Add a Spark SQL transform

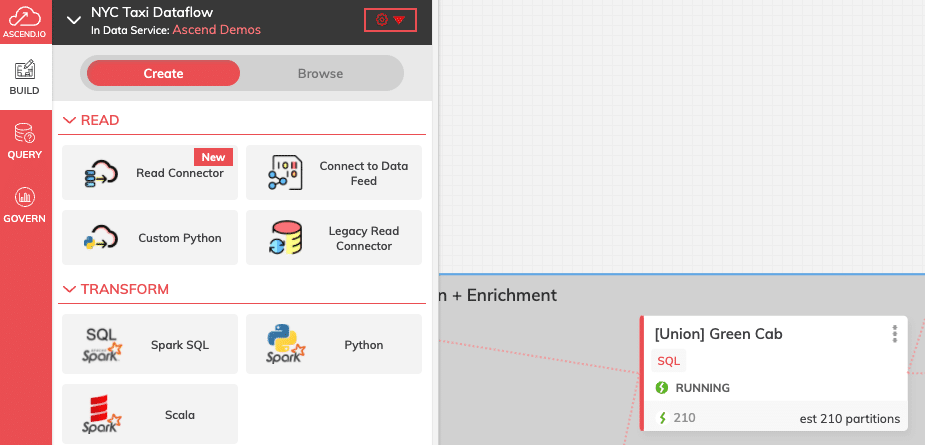(x=150, y=344)
